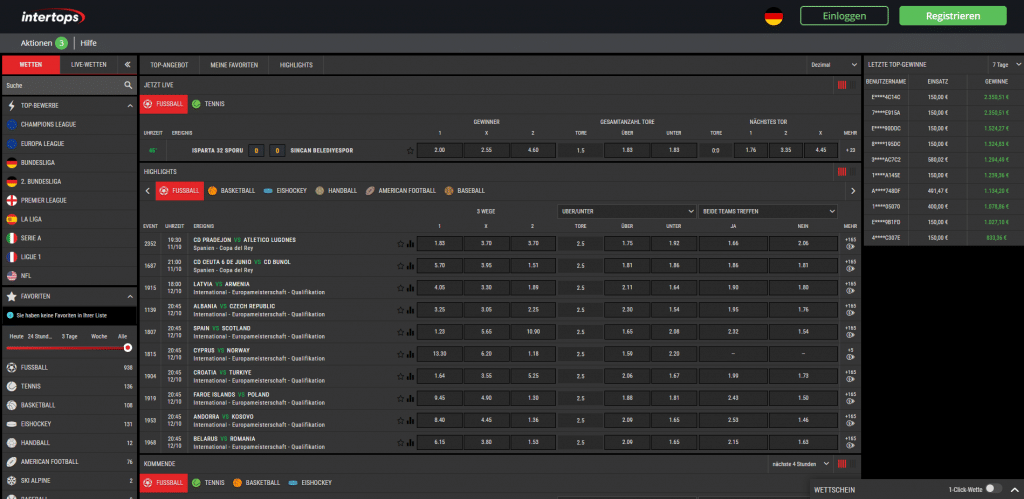Open Tennis sport in left sidebar
Image resolution: width=1024 pixels, height=499 pixels.
point(69,386)
